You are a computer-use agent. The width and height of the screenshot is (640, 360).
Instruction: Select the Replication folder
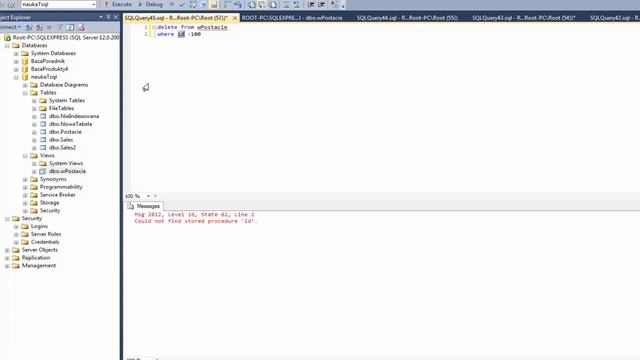[x=36, y=258]
